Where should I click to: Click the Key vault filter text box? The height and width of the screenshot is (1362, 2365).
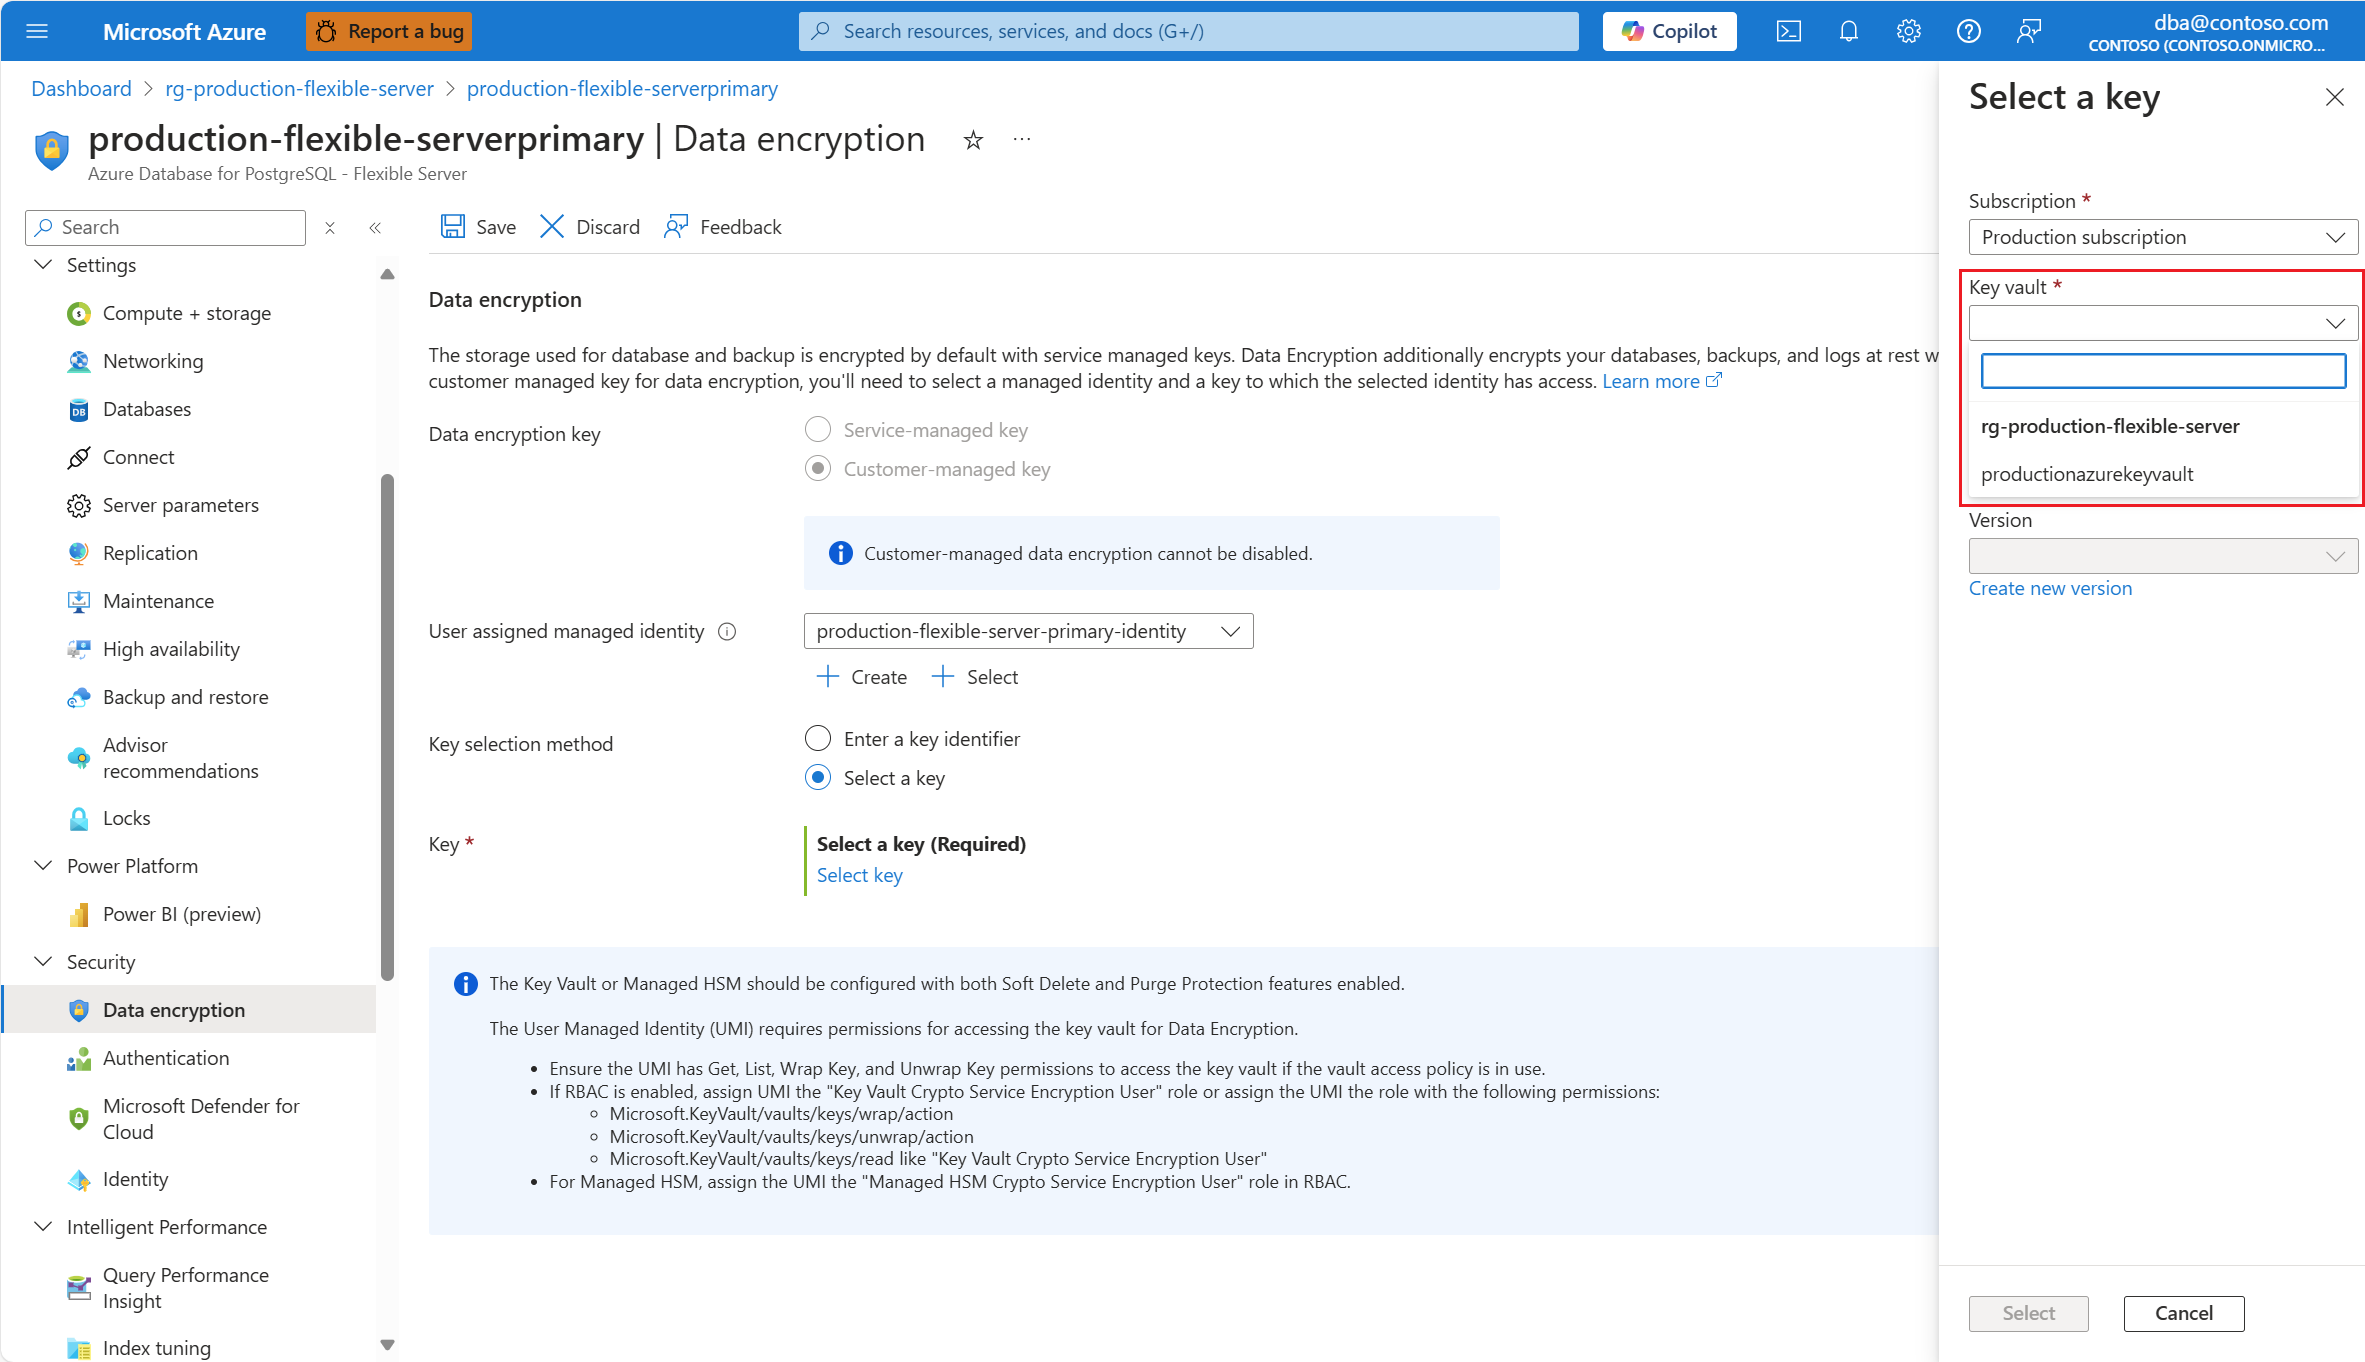[2162, 371]
